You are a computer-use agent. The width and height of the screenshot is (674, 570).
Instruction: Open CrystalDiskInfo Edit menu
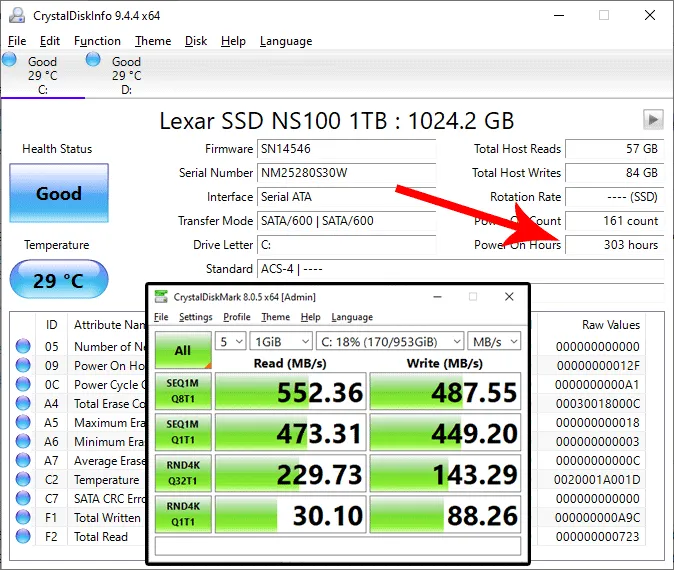click(x=50, y=41)
